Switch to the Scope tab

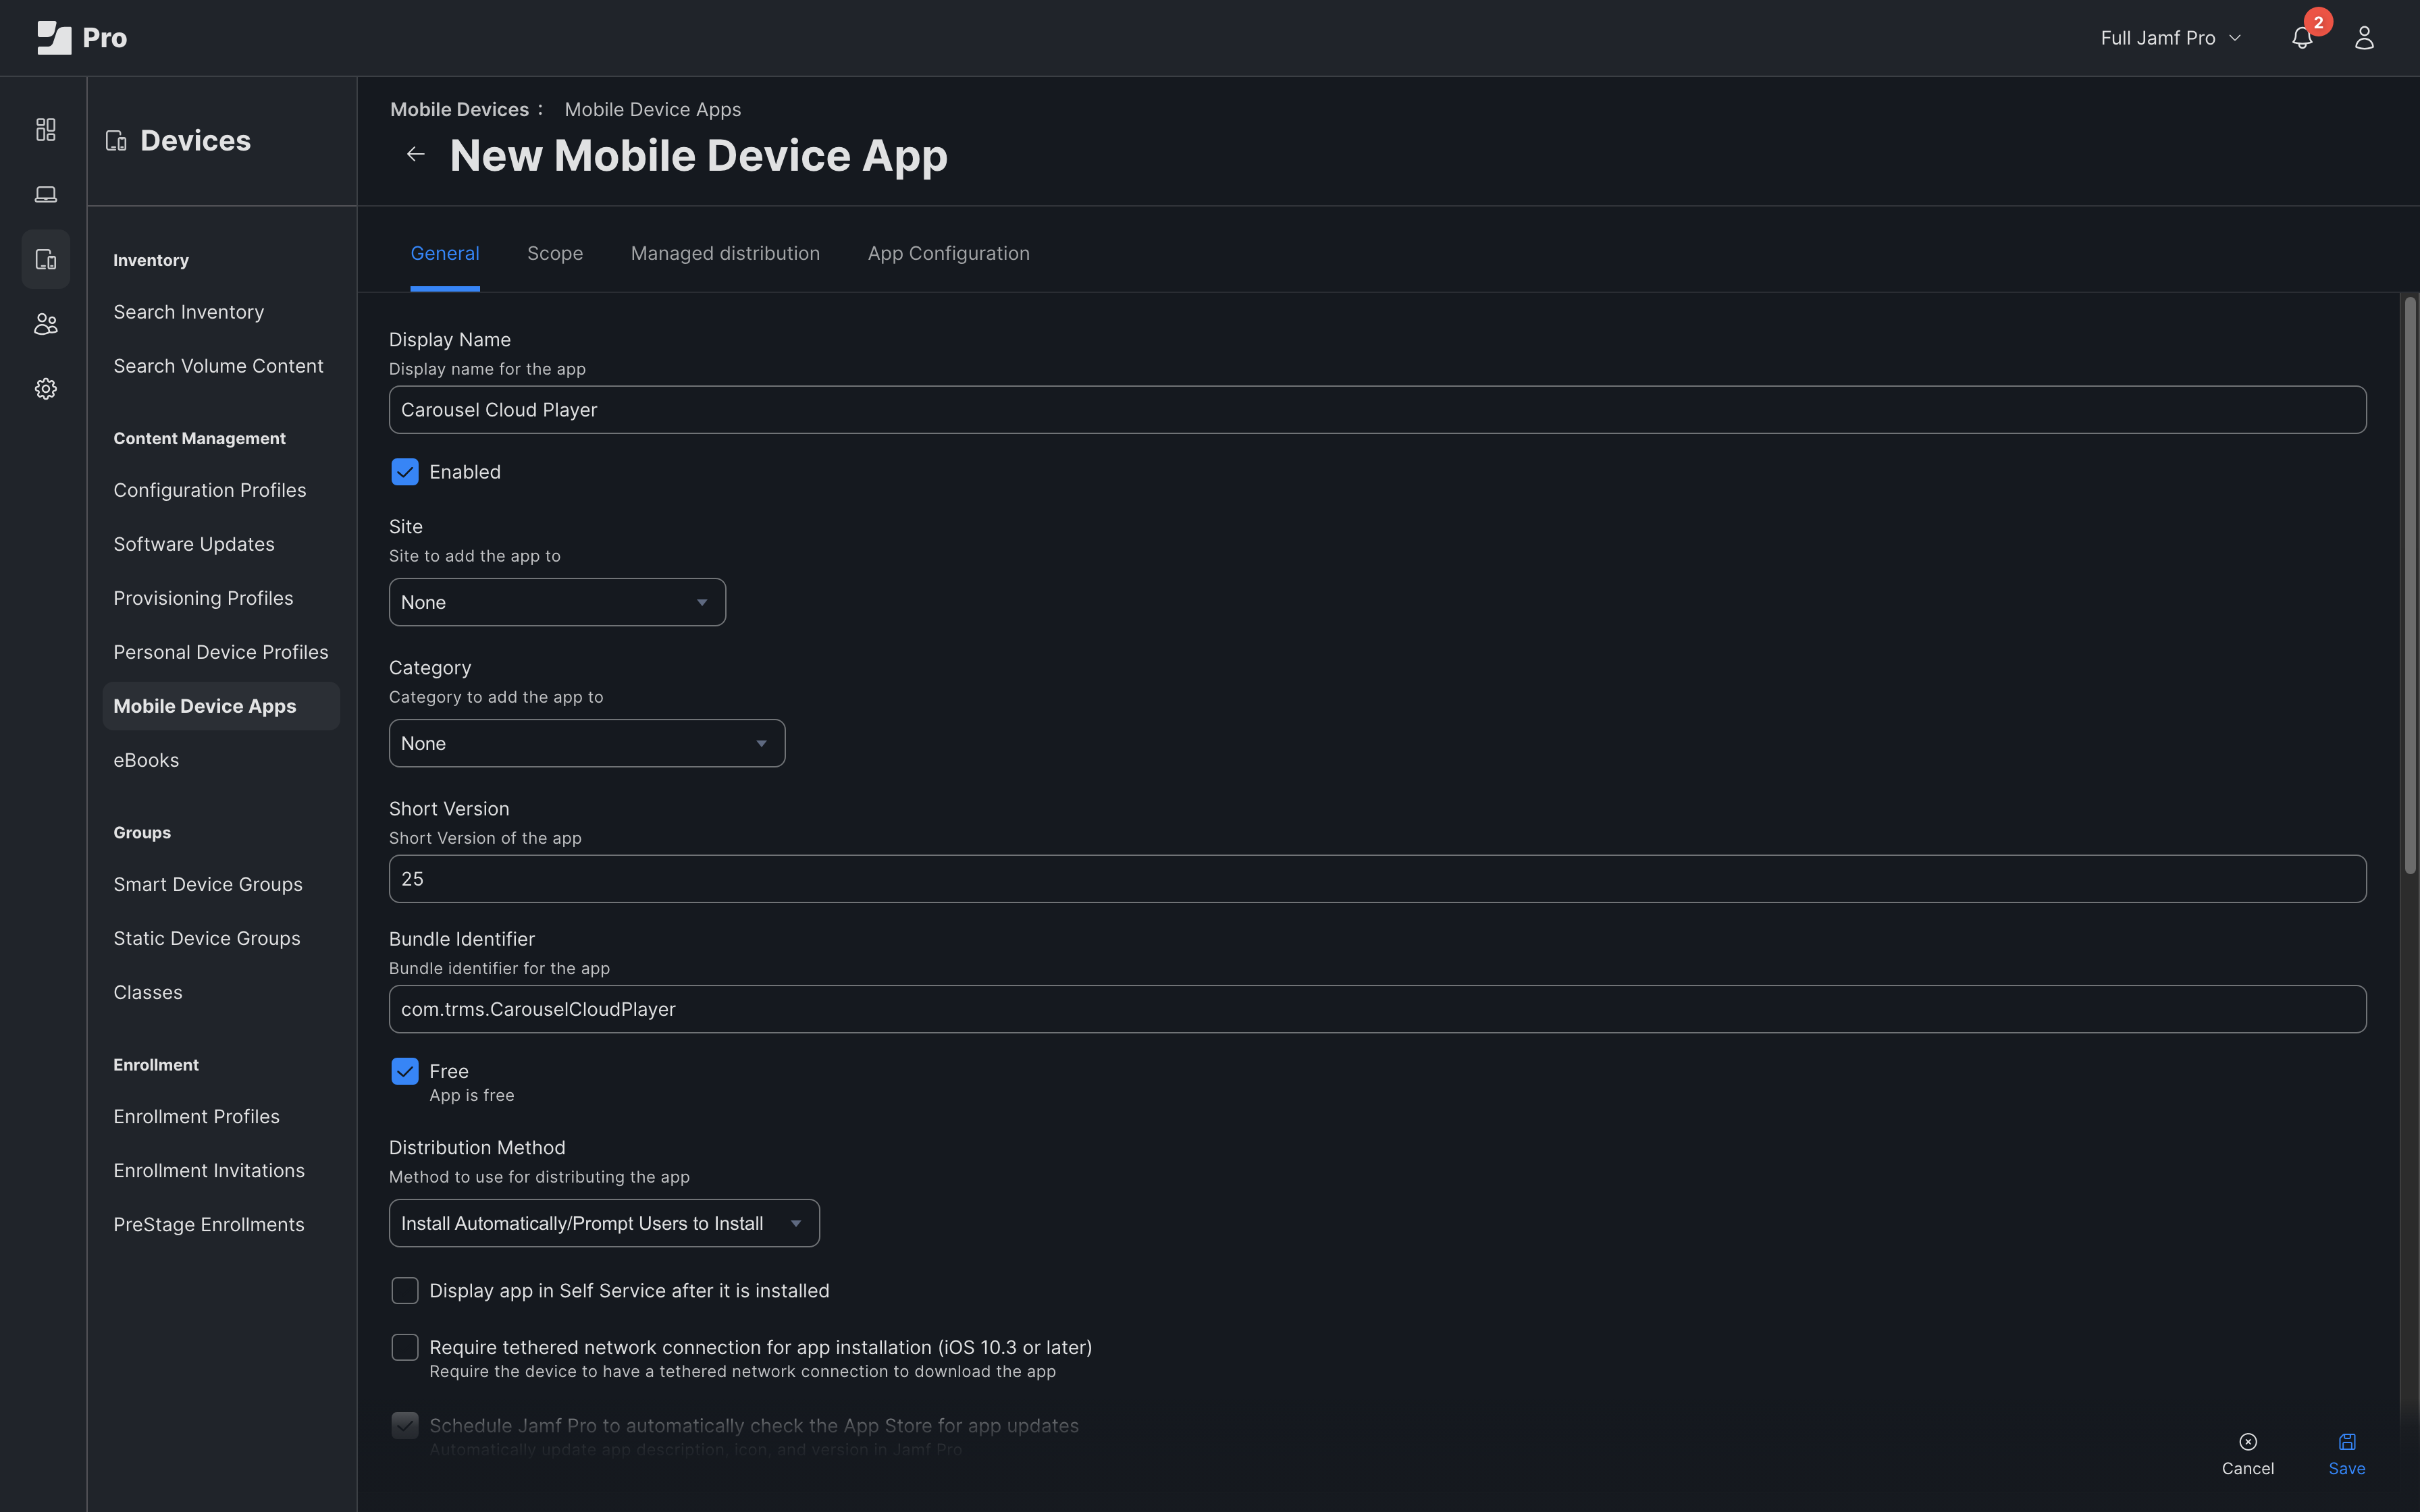coord(555,254)
